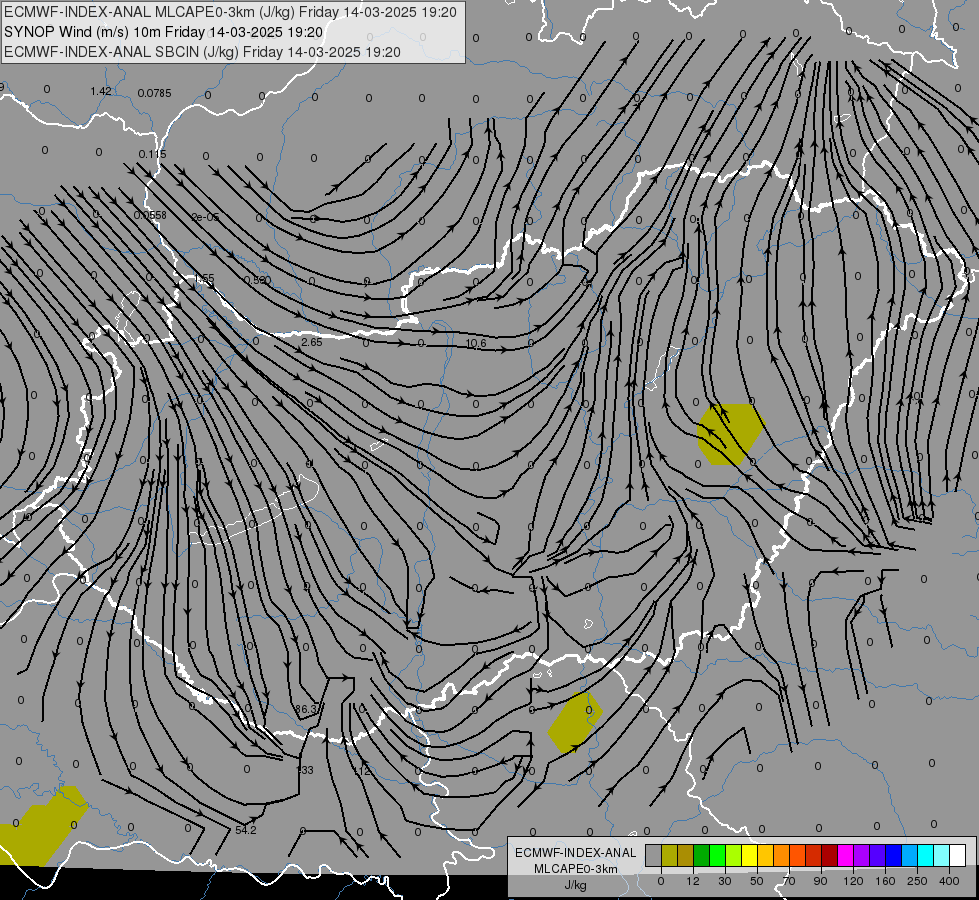979x900 pixels.
Task: Click the SBCIN title line
Action: [202, 52]
